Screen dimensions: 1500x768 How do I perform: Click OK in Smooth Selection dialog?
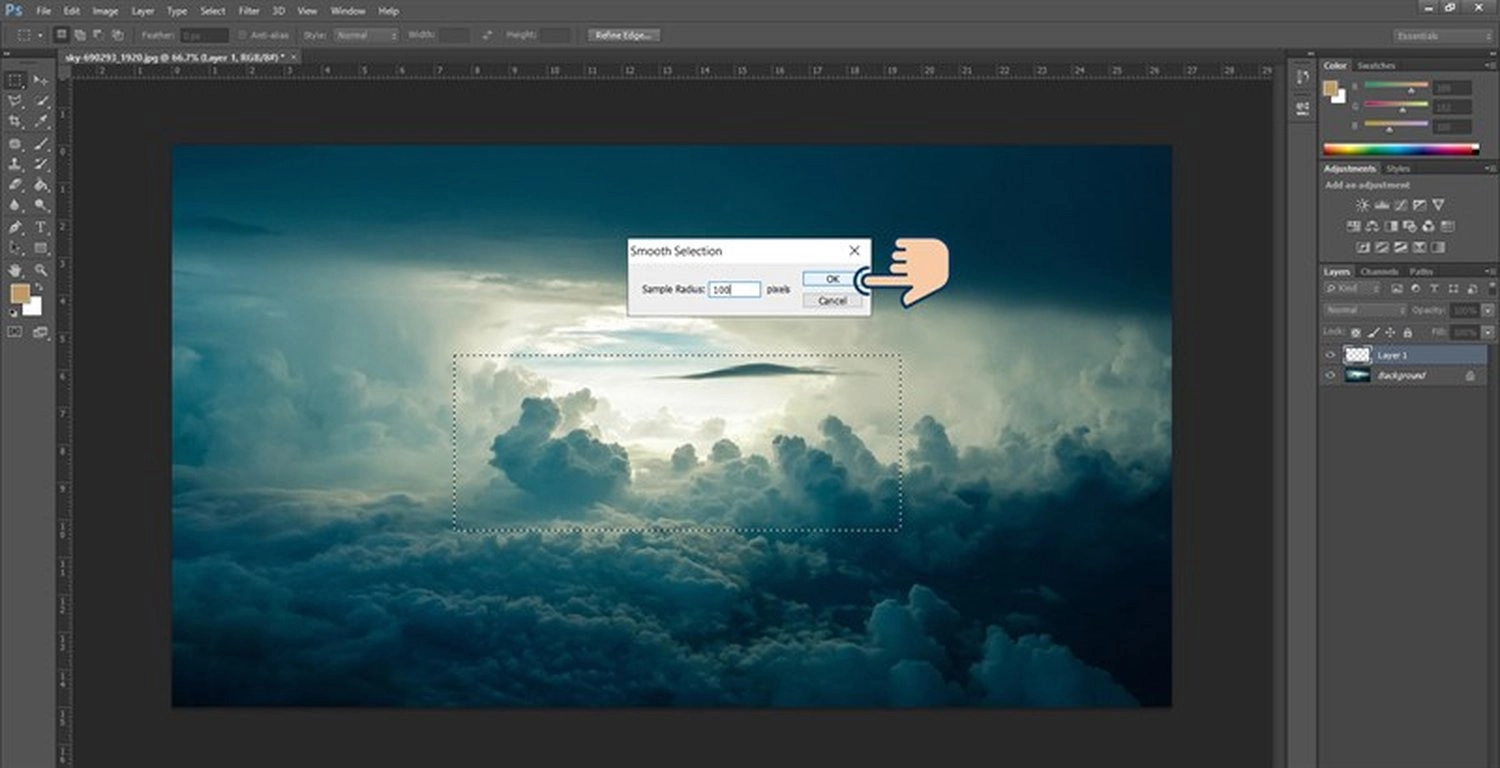832,279
